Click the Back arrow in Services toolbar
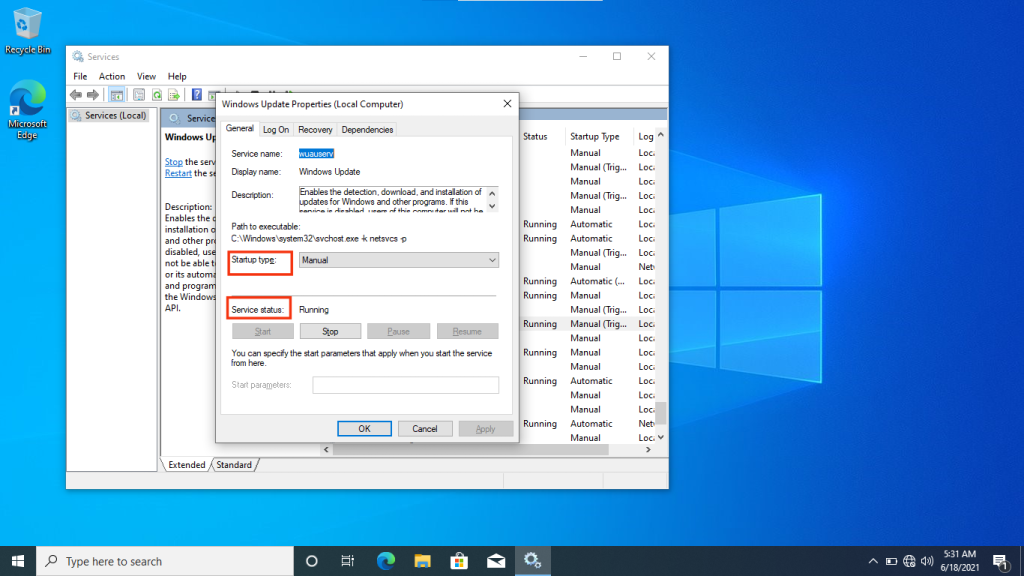The width and height of the screenshot is (1024, 576). click(x=76, y=95)
